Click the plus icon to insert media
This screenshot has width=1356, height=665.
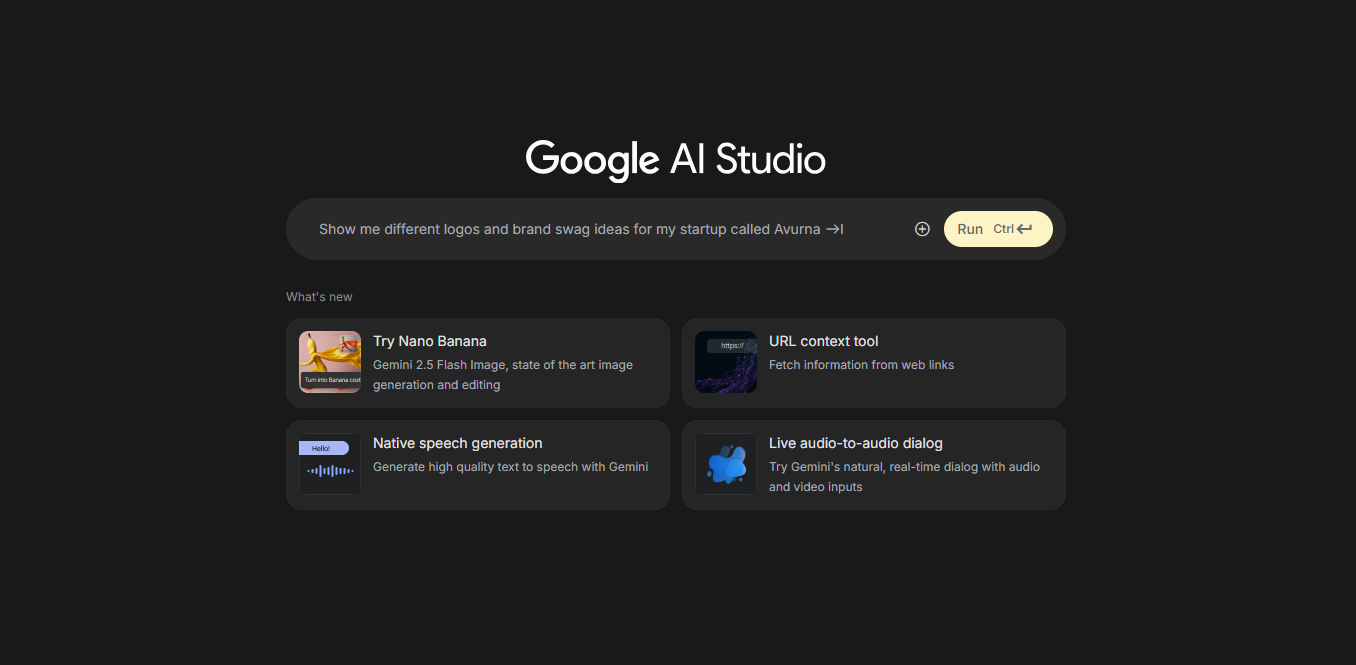click(922, 229)
